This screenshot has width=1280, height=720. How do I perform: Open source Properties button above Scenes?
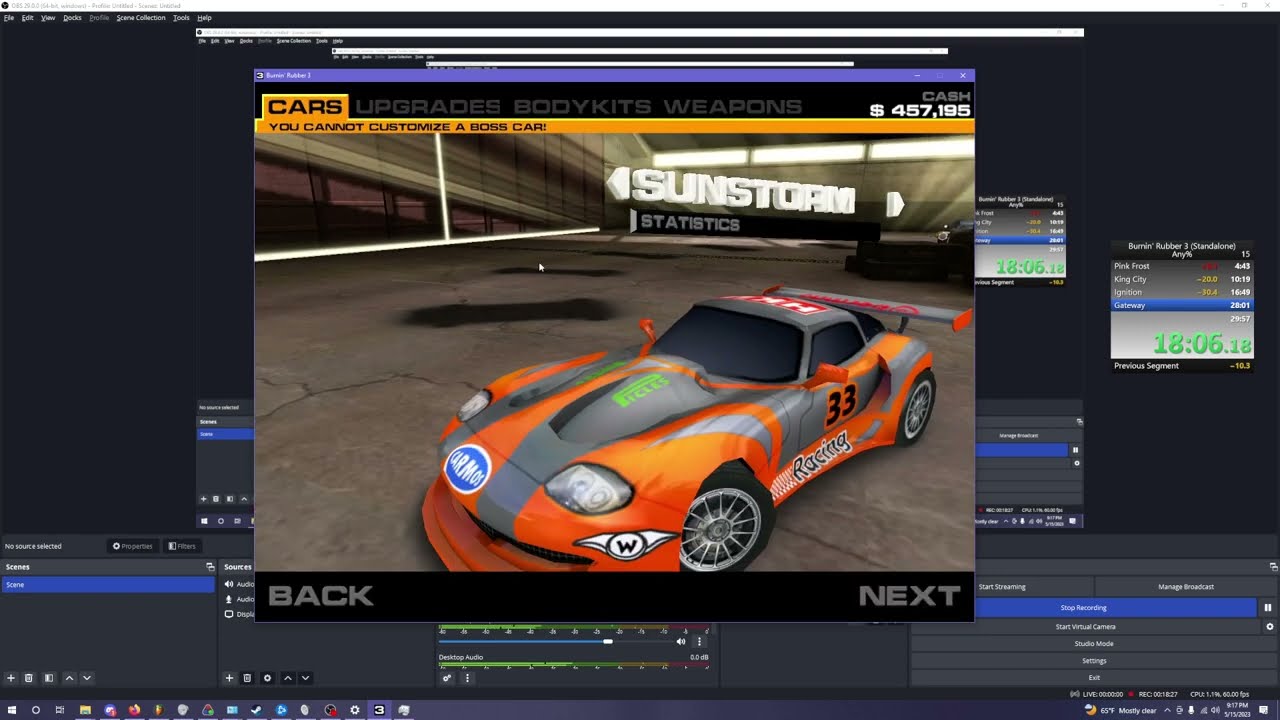pyautogui.click(x=132, y=546)
